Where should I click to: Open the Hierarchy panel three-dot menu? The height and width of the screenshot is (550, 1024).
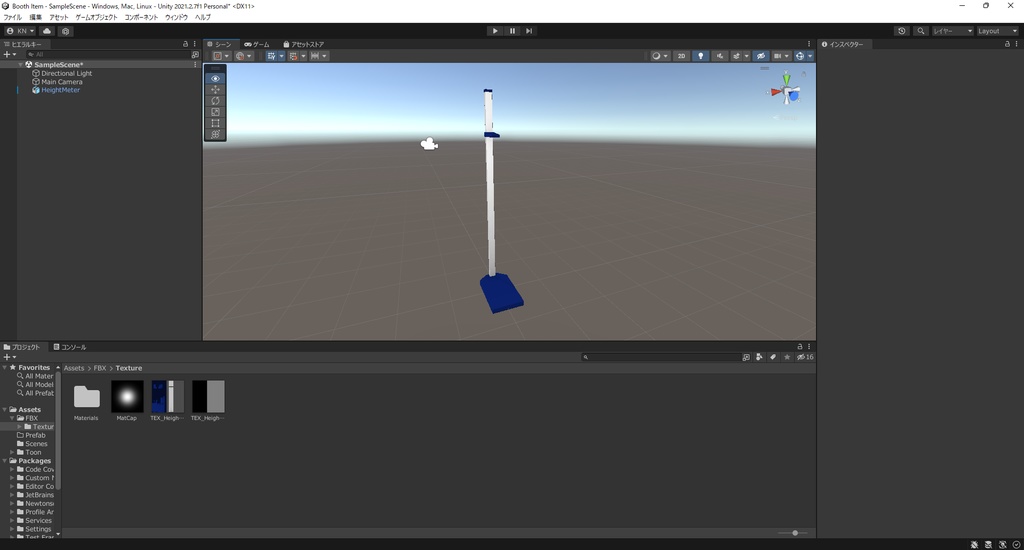tap(195, 44)
